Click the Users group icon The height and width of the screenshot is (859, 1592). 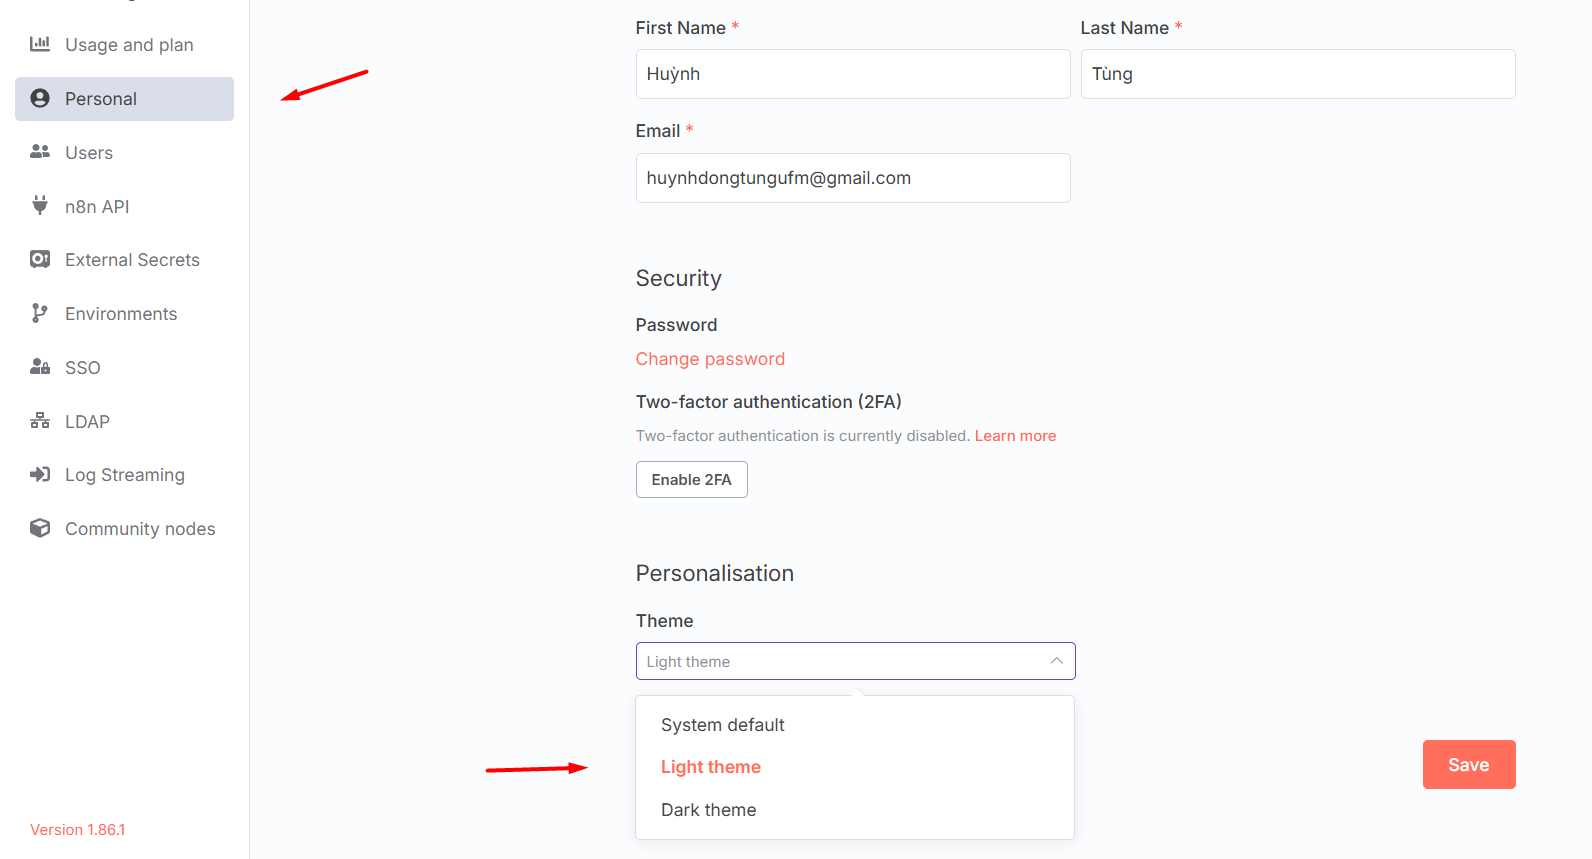[40, 152]
